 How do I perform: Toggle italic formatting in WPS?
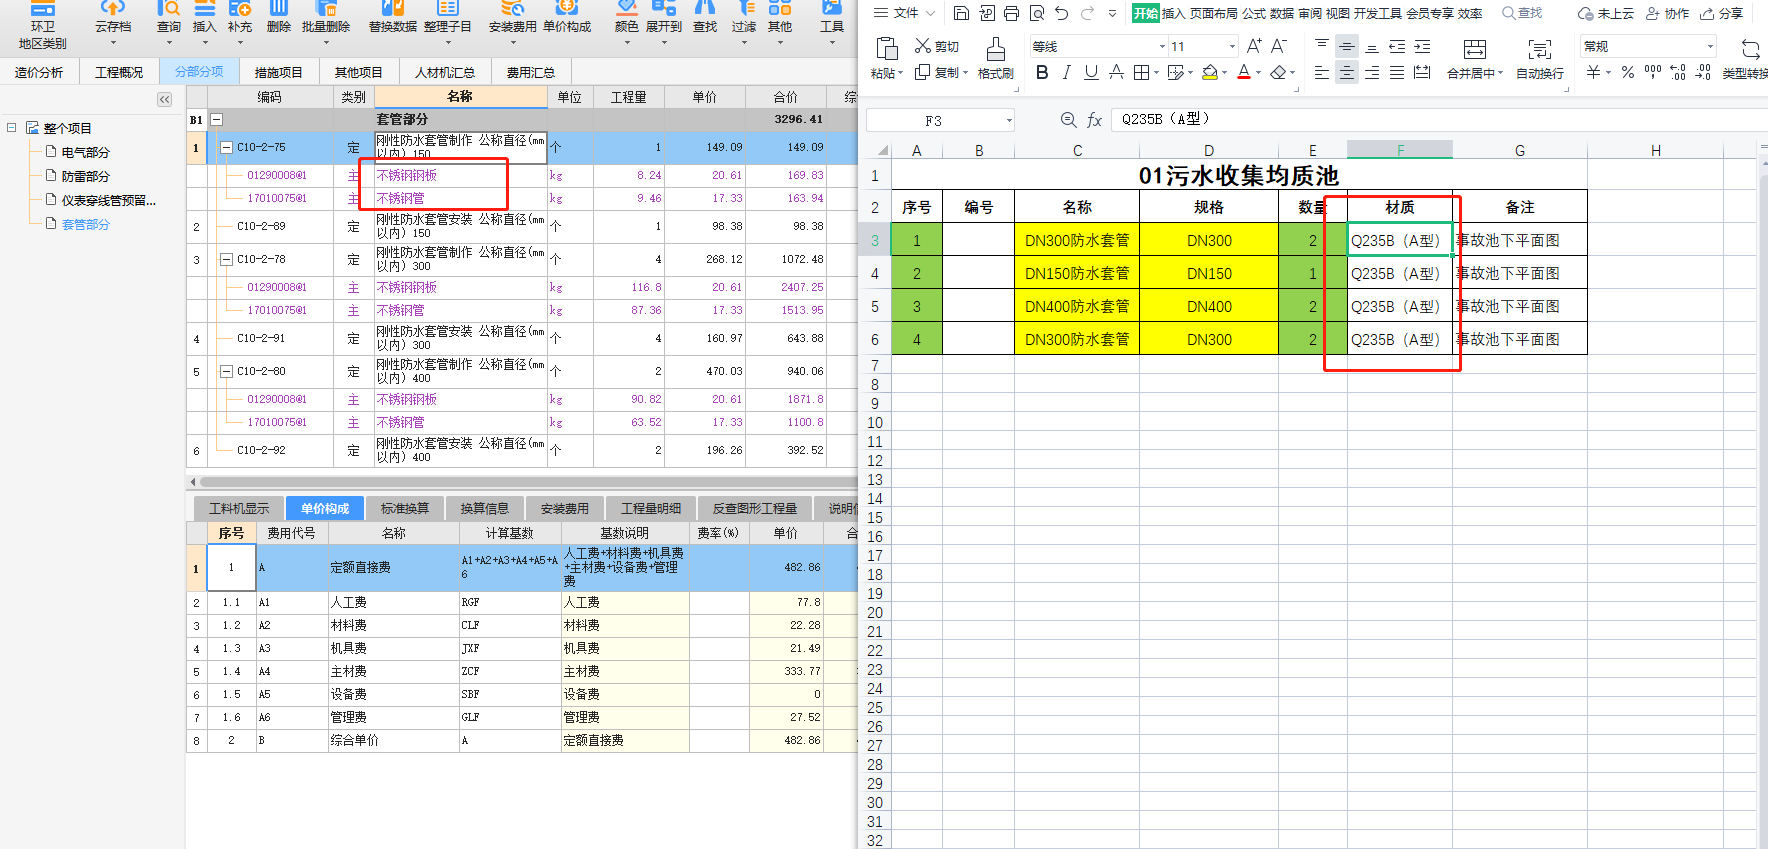pyautogui.click(x=1067, y=72)
